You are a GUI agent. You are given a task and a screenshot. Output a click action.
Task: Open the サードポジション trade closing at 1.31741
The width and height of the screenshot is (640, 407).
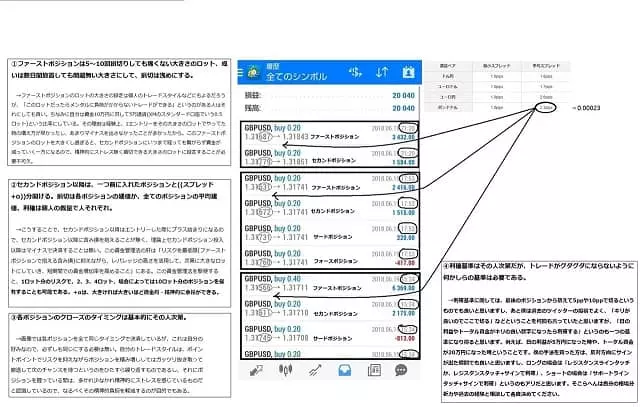pyautogui.click(x=329, y=233)
